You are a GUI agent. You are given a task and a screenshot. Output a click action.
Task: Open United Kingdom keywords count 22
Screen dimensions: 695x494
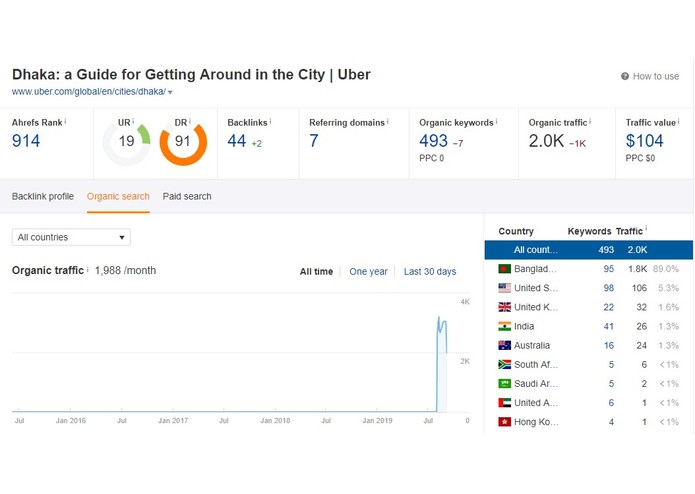pyautogui.click(x=609, y=307)
